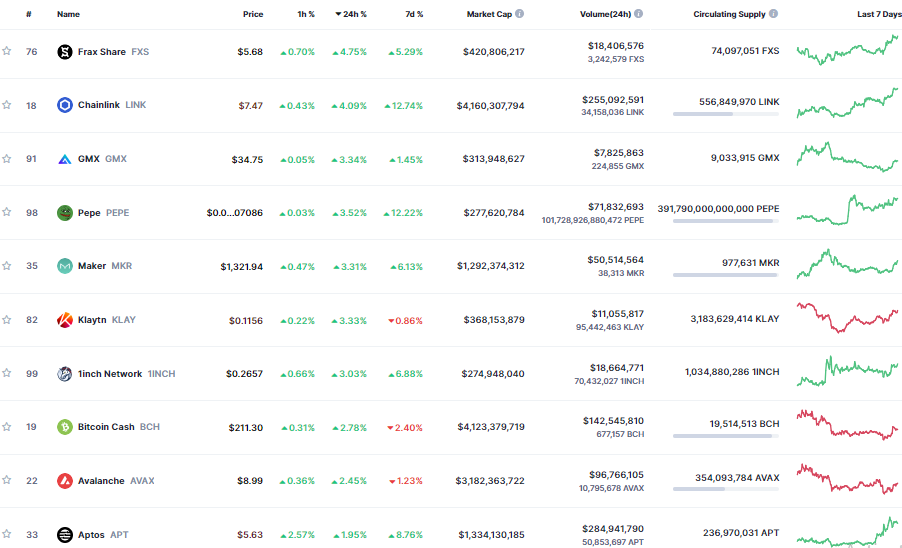
Task: Star Frax Share to add to watchlist
Action: (x=7, y=52)
